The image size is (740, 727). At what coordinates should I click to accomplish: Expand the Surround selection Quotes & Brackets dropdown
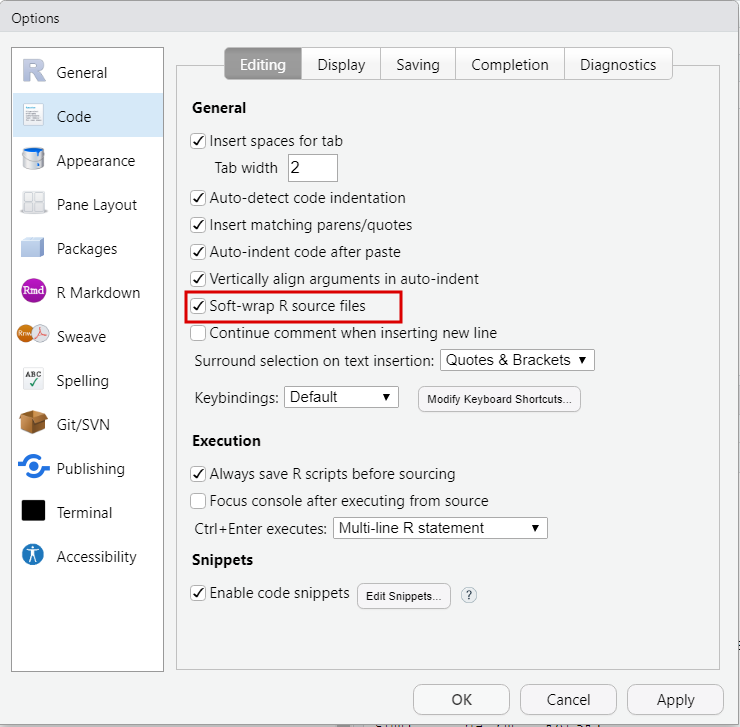coord(517,360)
